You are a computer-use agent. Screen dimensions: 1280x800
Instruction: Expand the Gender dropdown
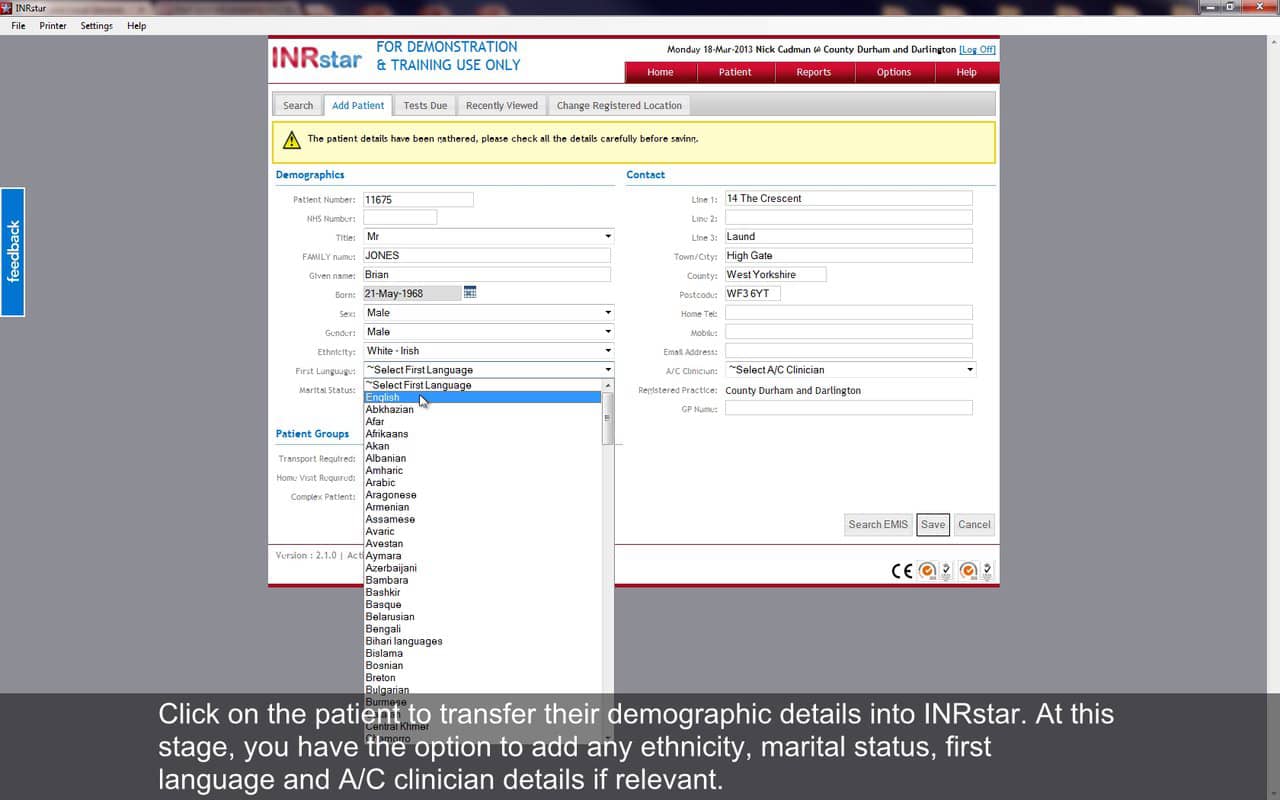tap(607, 332)
